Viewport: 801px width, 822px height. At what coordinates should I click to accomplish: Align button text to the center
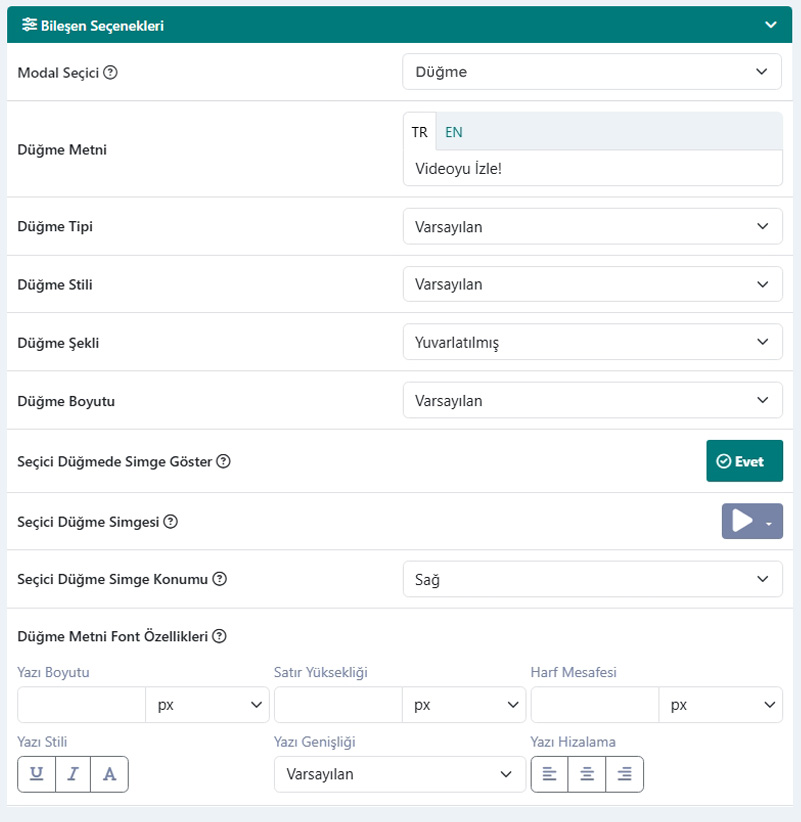(x=587, y=774)
